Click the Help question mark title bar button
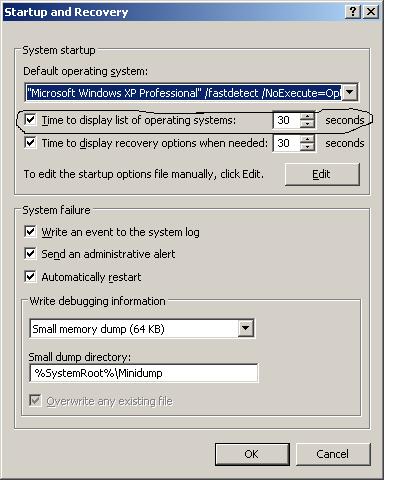Screen dimensions: 400x480 (353, 12)
